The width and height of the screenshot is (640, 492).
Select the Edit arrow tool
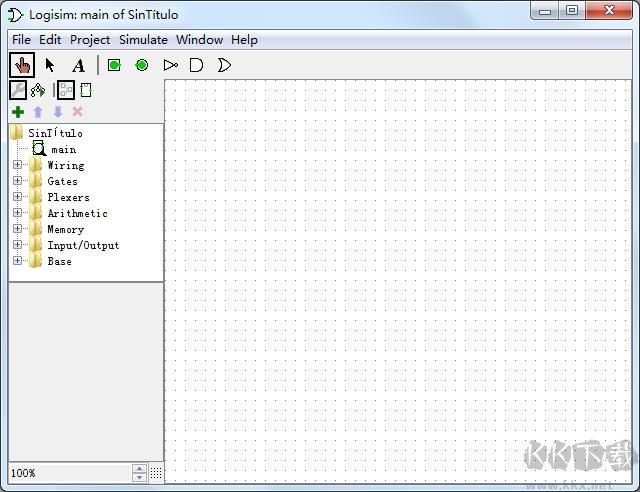click(50, 65)
